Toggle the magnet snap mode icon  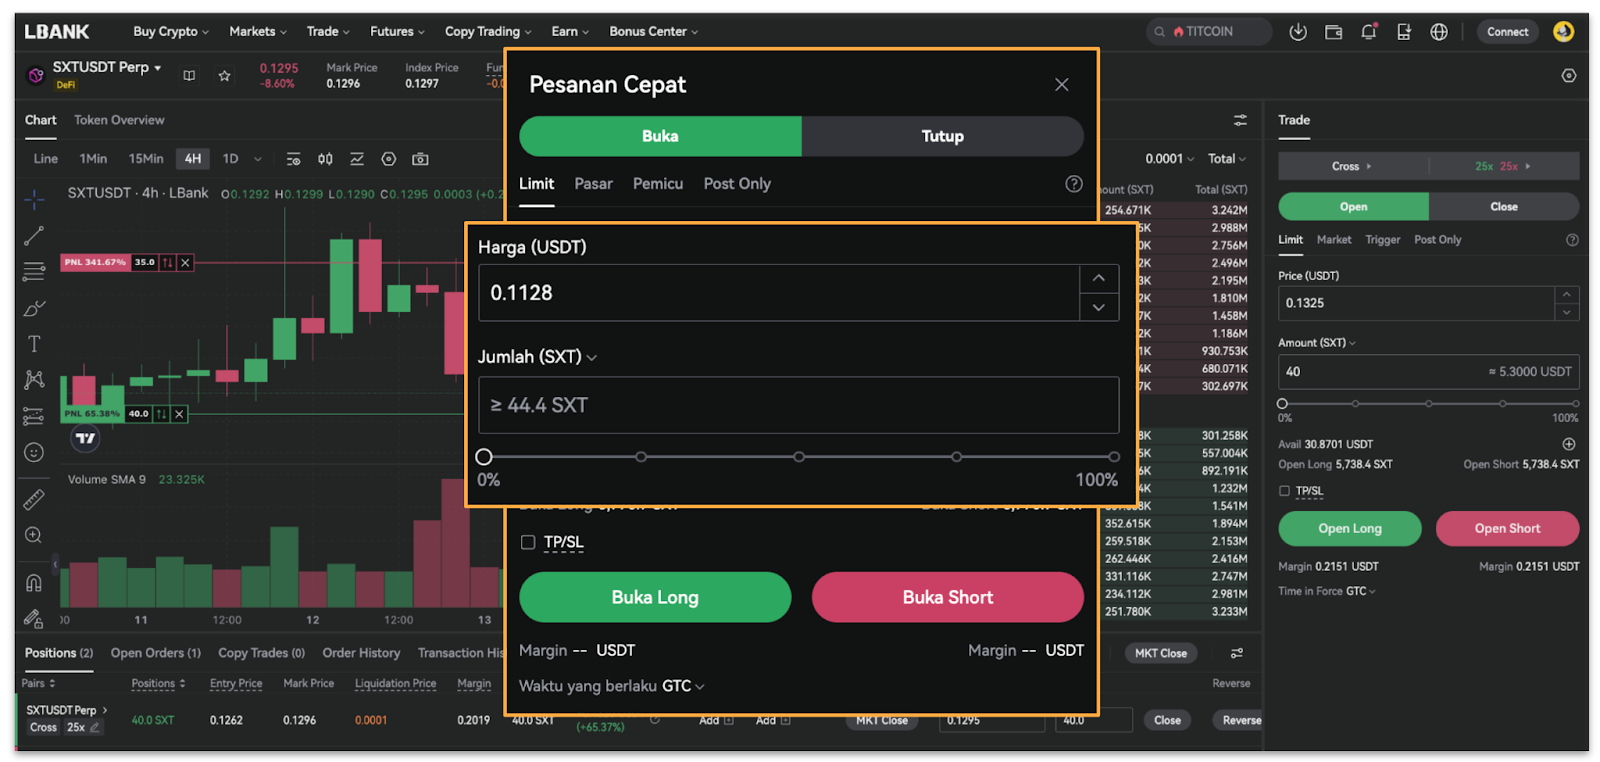[x=34, y=582]
